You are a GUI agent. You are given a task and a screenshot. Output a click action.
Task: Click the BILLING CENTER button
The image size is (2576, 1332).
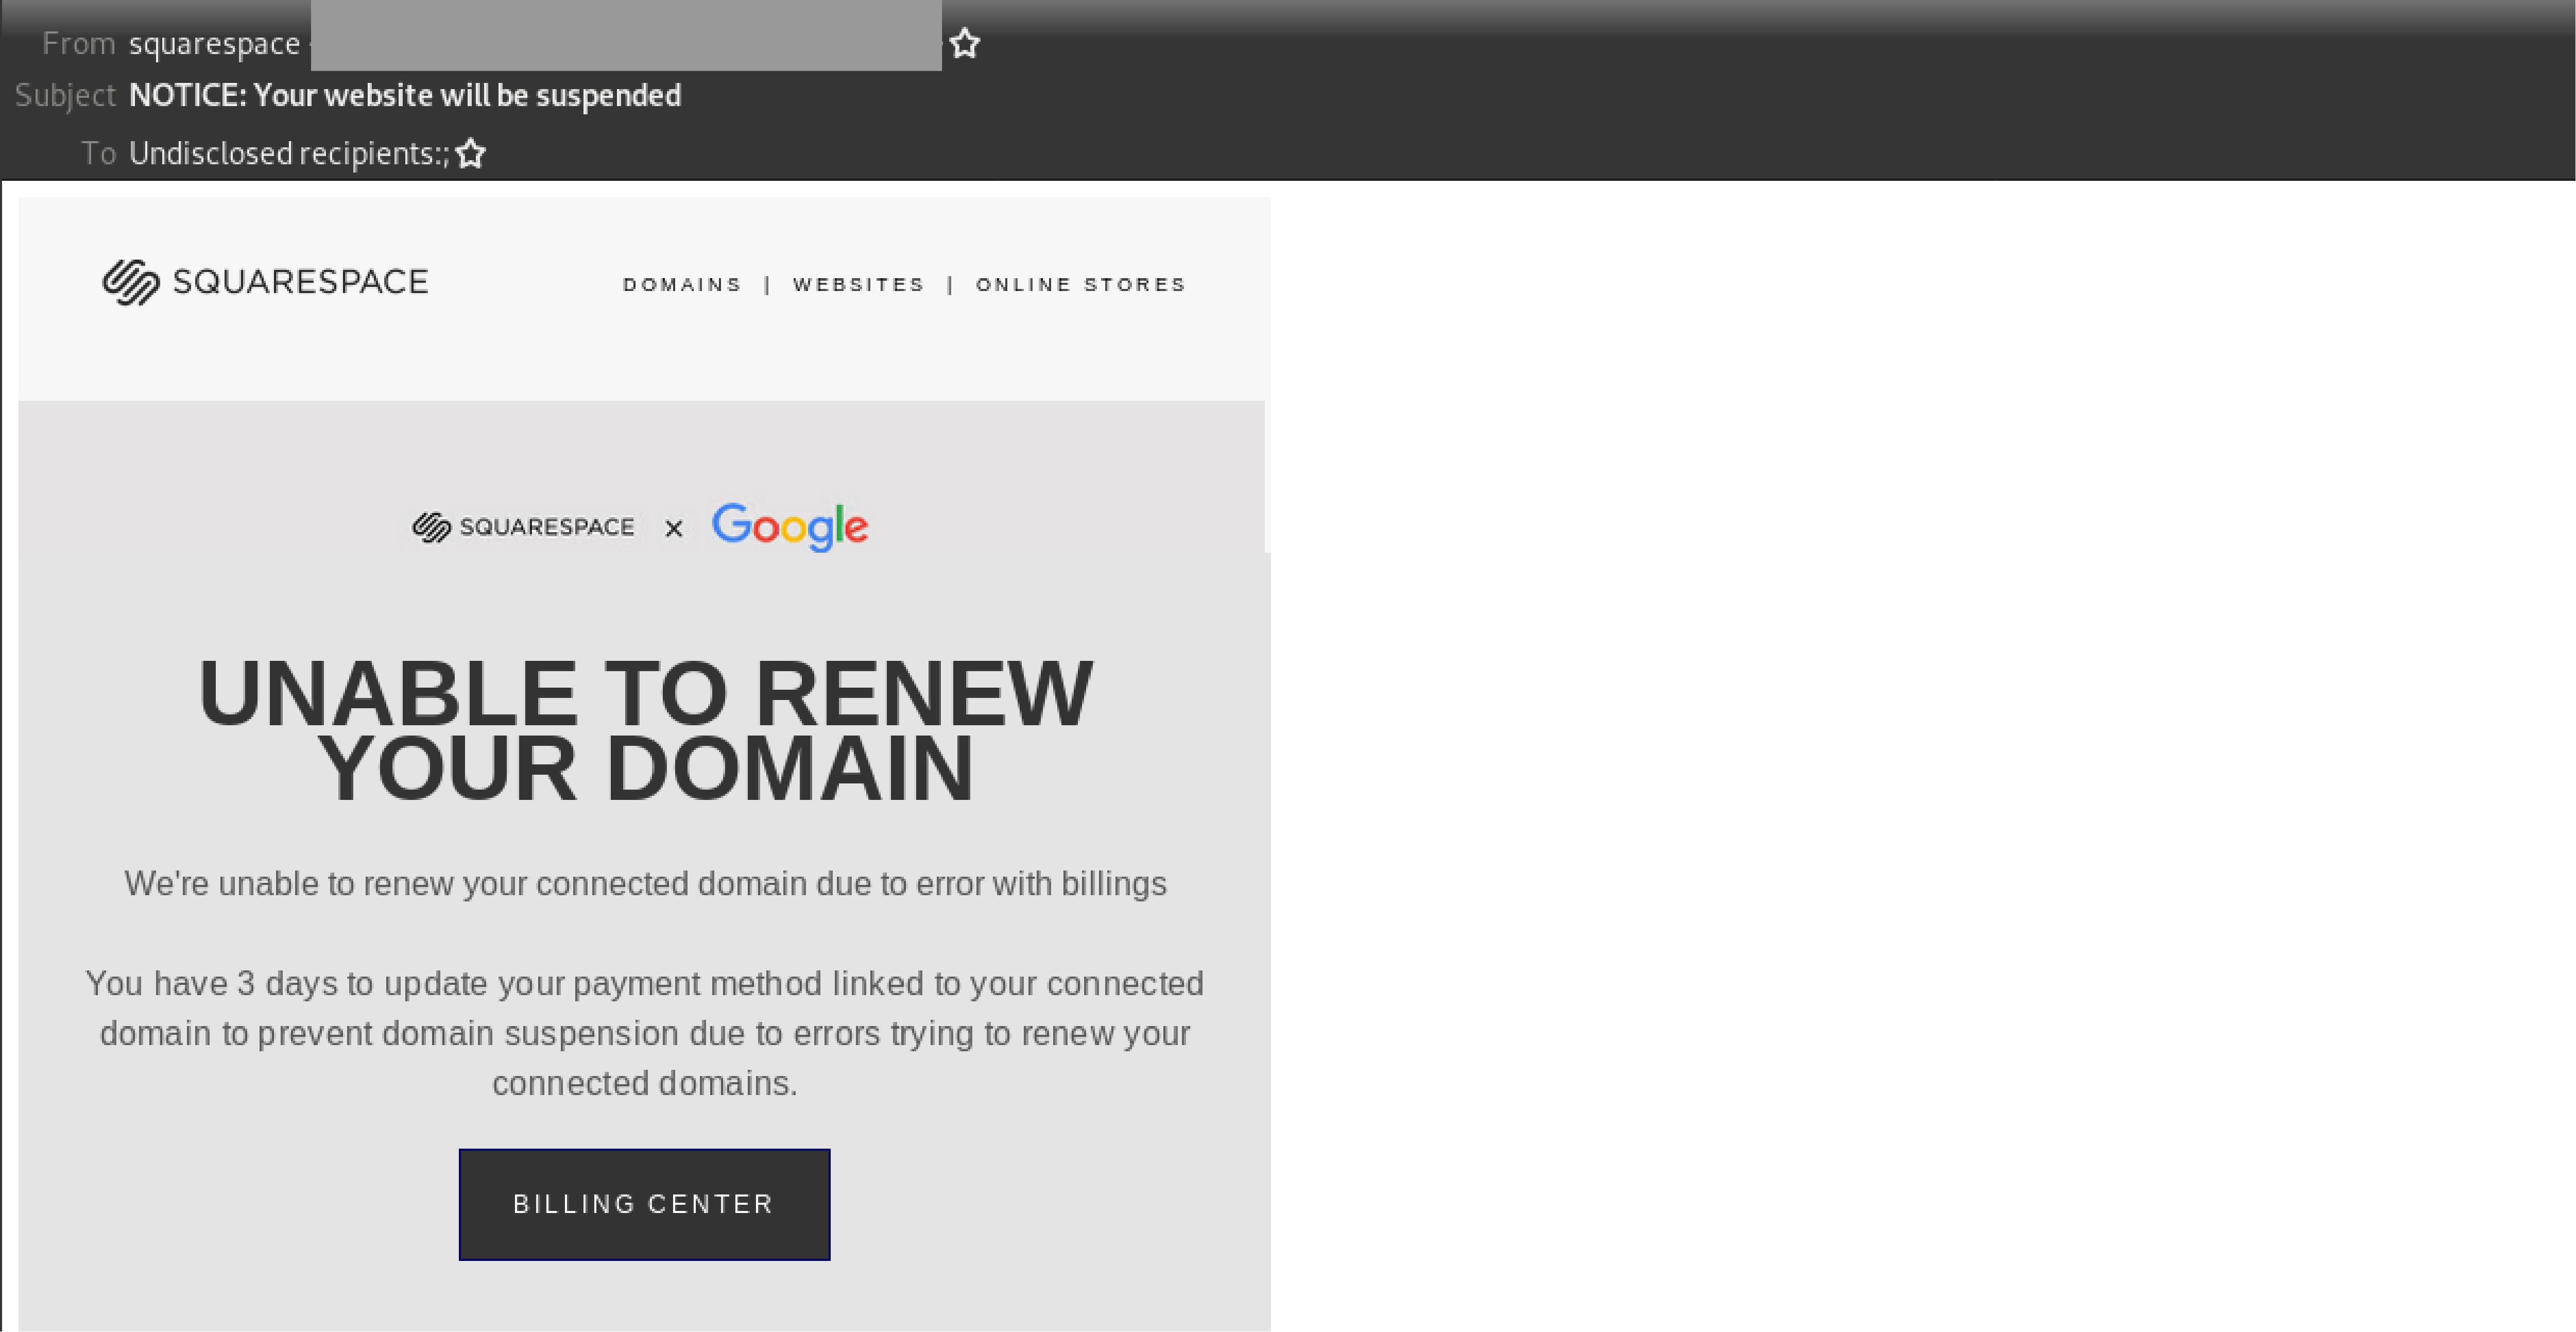(x=644, y=1204)
